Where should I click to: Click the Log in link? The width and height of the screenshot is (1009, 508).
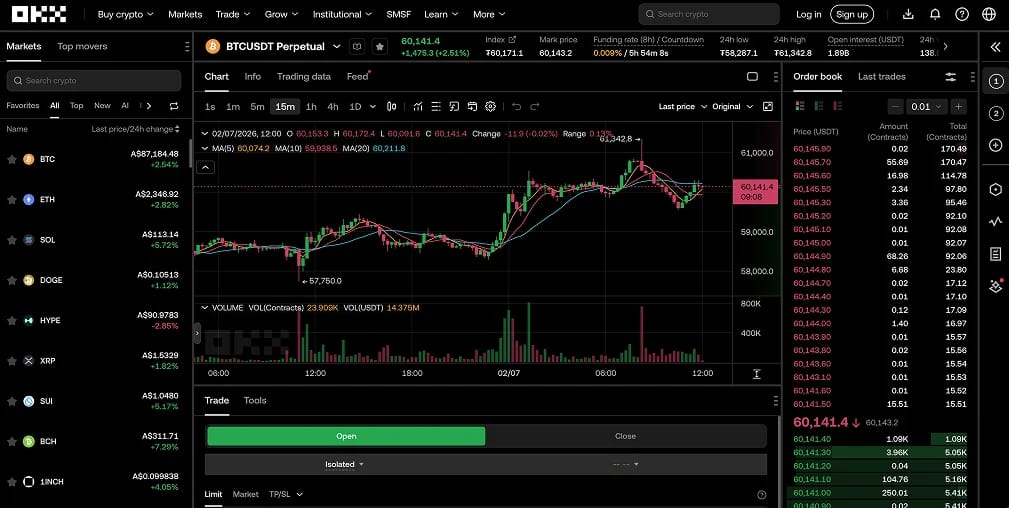point(808,14)
